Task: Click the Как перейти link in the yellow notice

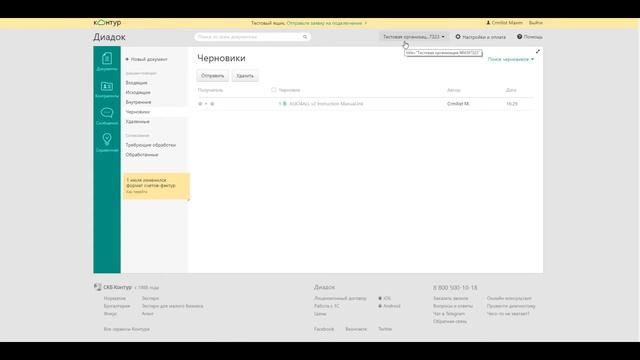Action: coord(137,191)
